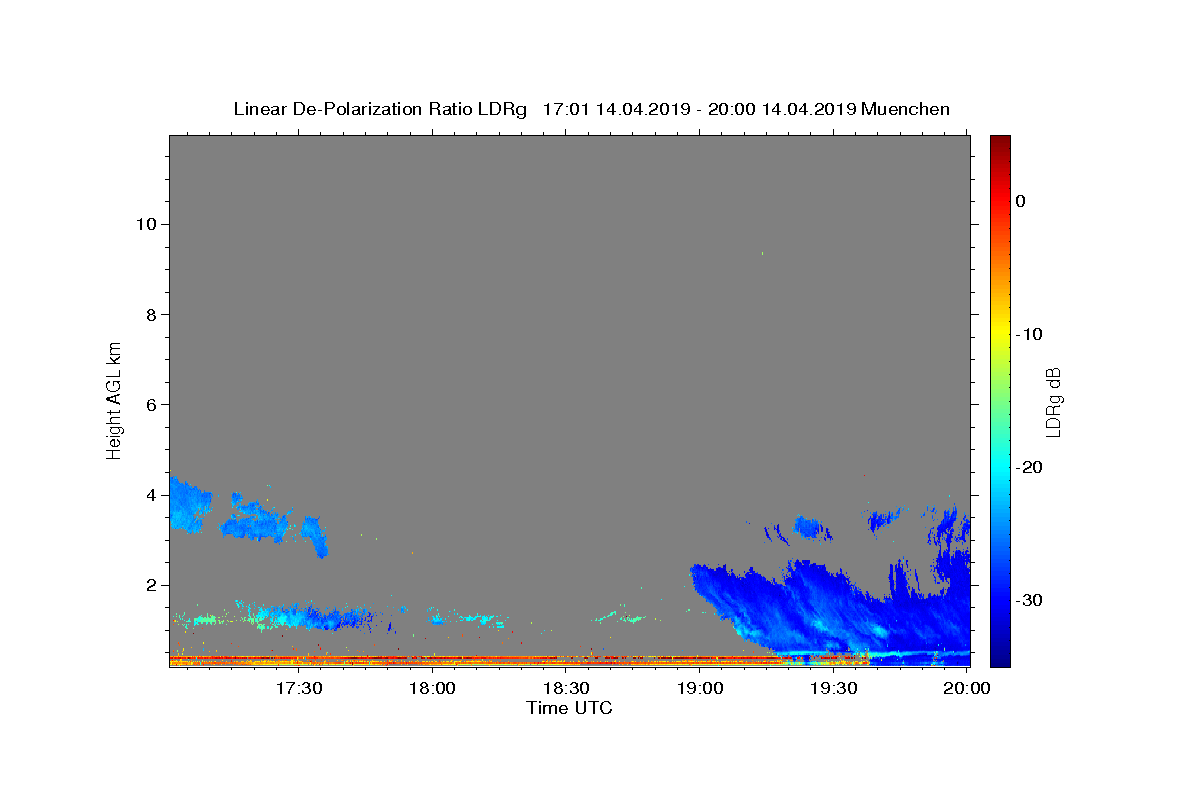Click the colorbar value -30
Image resolution: width=1200 pixels, height=800 pixels.
tap(1029, 600)
